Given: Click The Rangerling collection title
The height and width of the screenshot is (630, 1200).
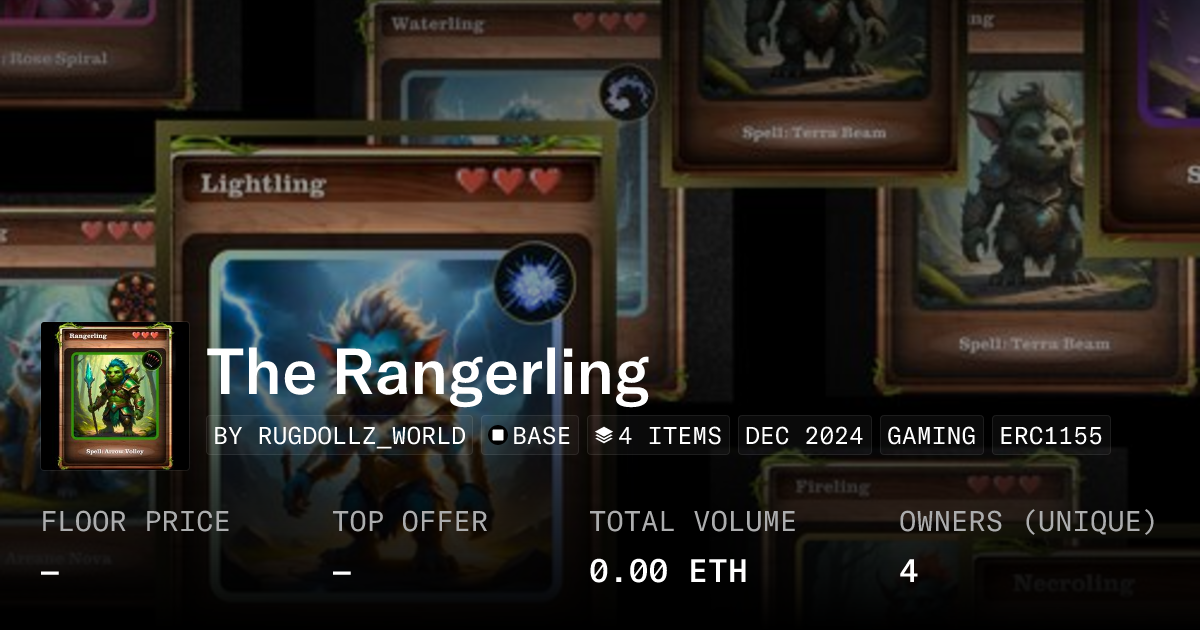Looking at the screenshot, I should point(428,372).
